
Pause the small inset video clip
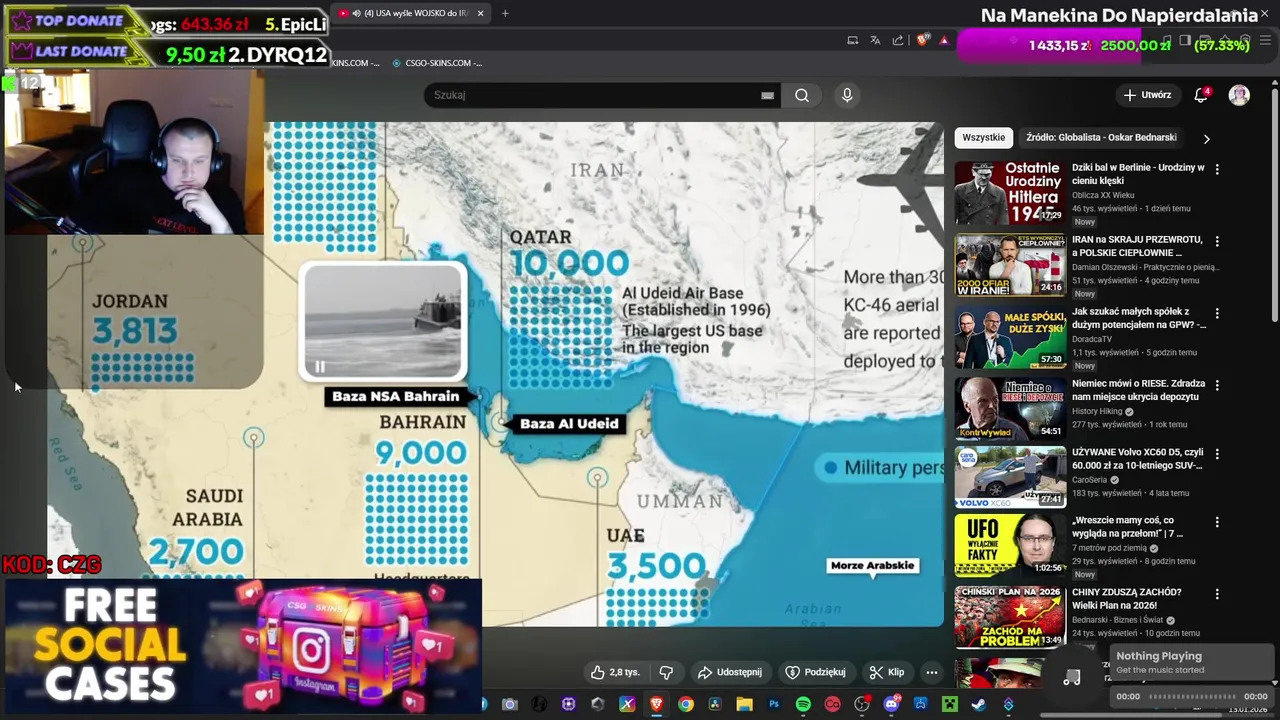(x=320, y=366)
